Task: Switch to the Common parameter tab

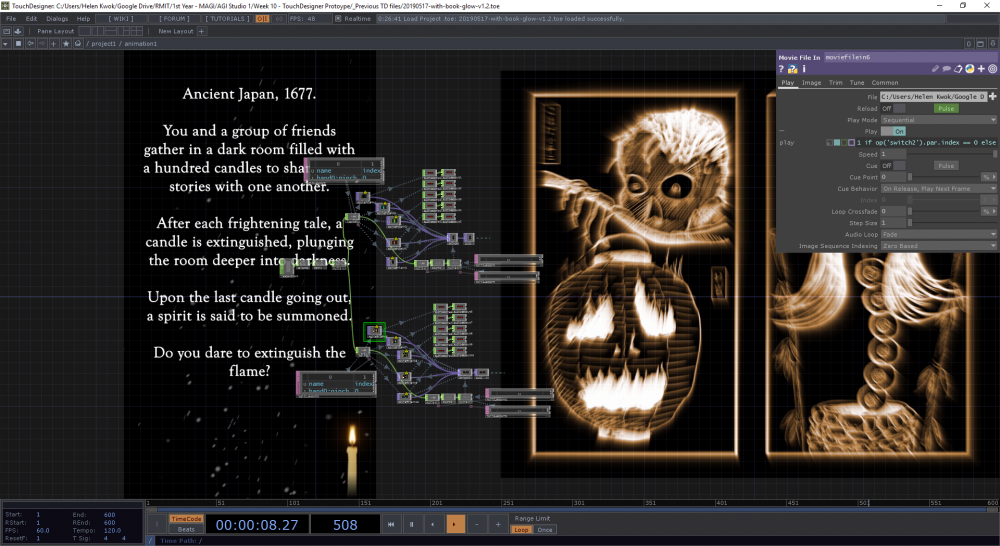Action: 885,82
